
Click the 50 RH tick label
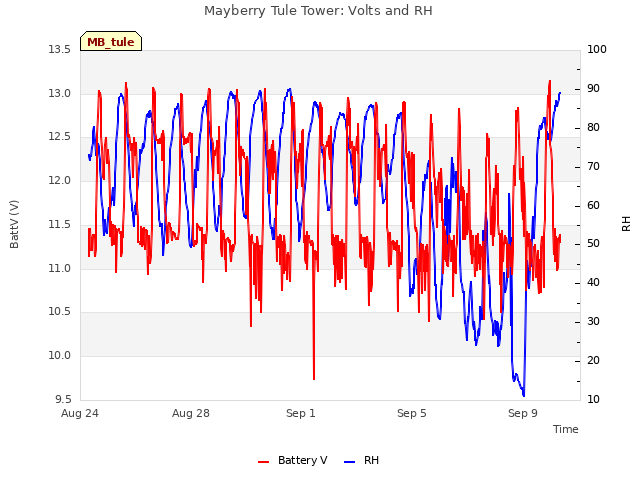pyautogui.click(x=593, y=244)
